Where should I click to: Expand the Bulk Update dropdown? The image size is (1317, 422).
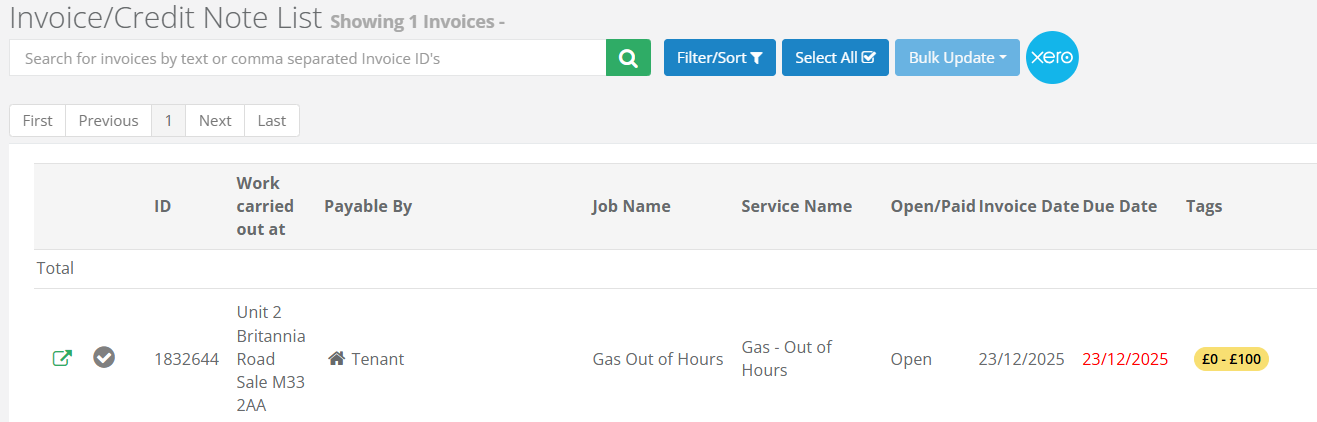pos(957,58)
